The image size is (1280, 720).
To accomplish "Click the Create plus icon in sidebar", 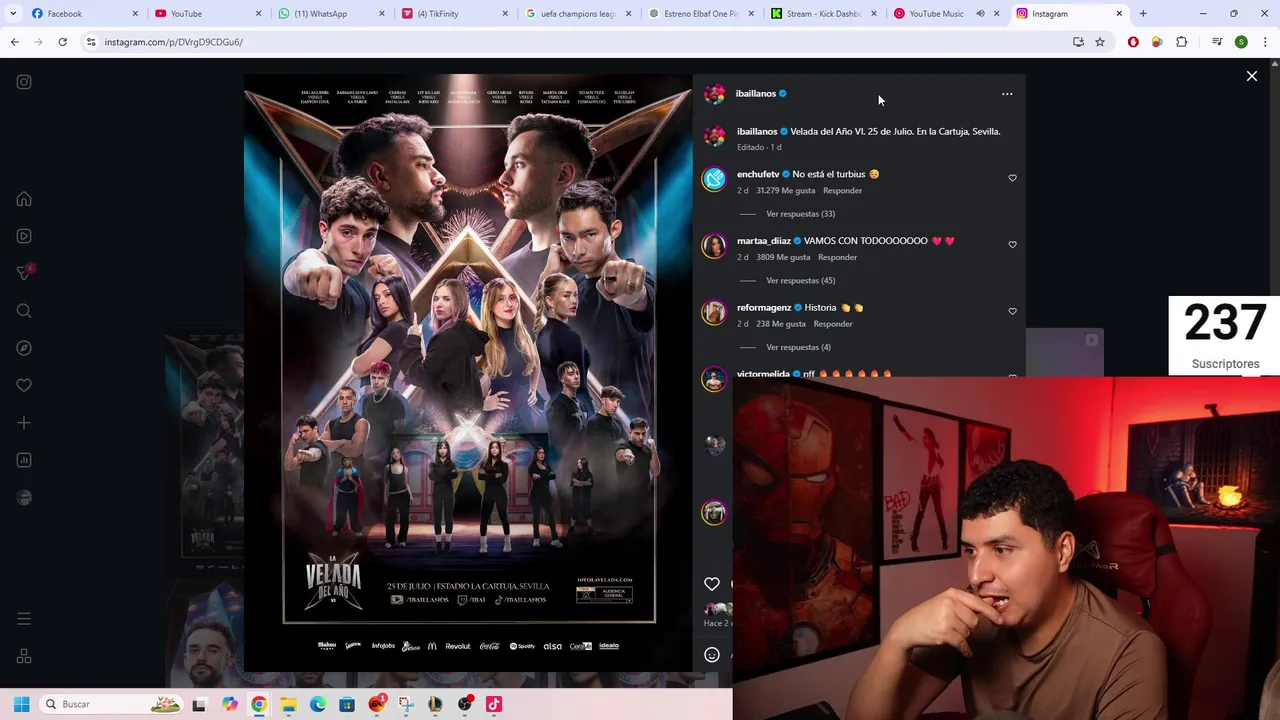I will coord(24,423).
